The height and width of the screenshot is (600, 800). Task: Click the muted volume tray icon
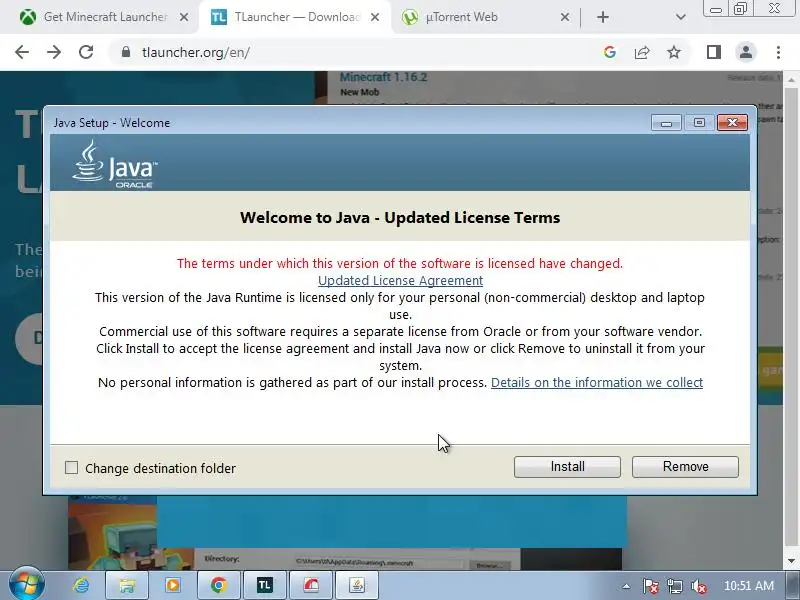coord(698,586)
